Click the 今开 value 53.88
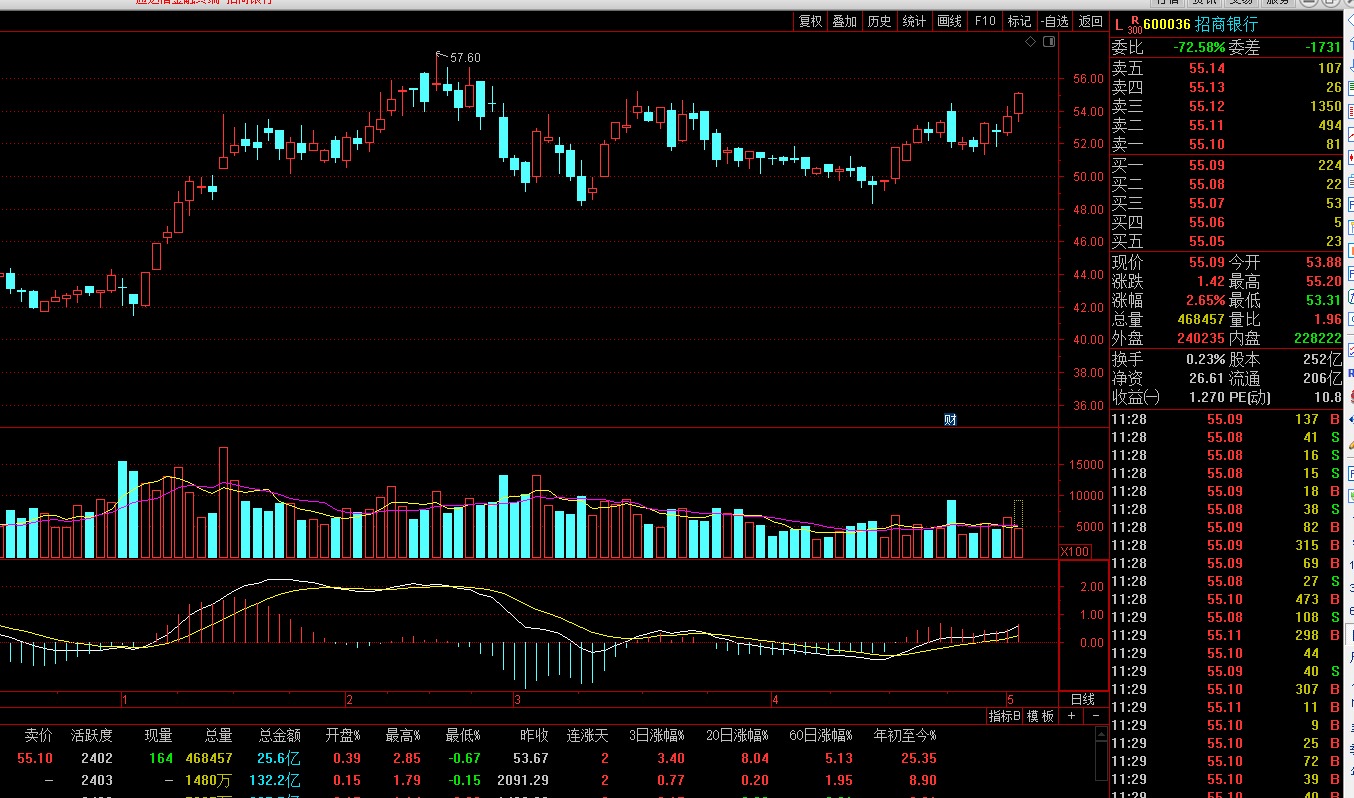1354x798 pixels. [x=1323, y=262]
